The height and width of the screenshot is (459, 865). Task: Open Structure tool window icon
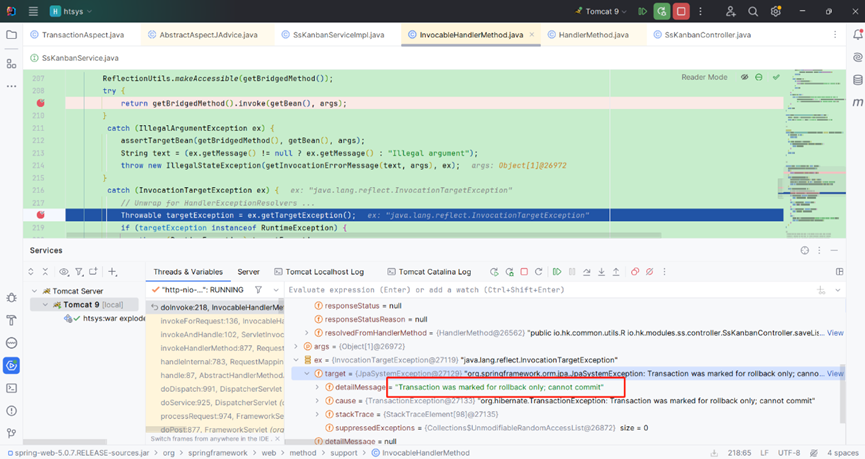11,63
